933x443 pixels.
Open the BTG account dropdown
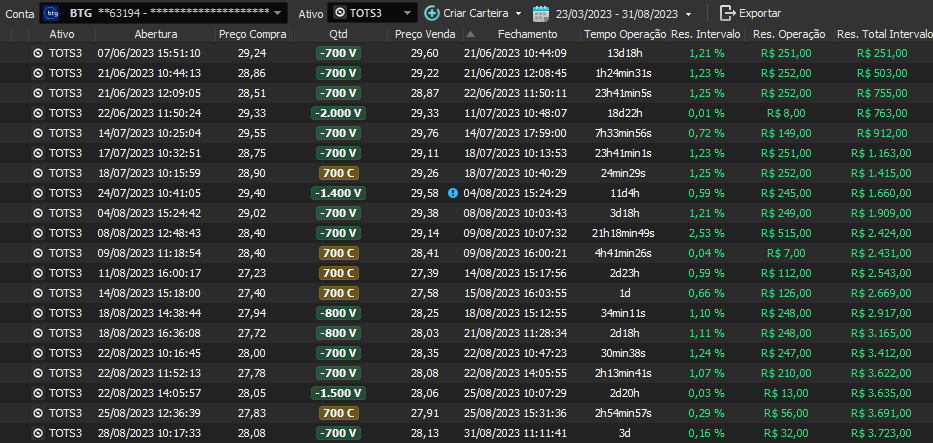(276, 13)
